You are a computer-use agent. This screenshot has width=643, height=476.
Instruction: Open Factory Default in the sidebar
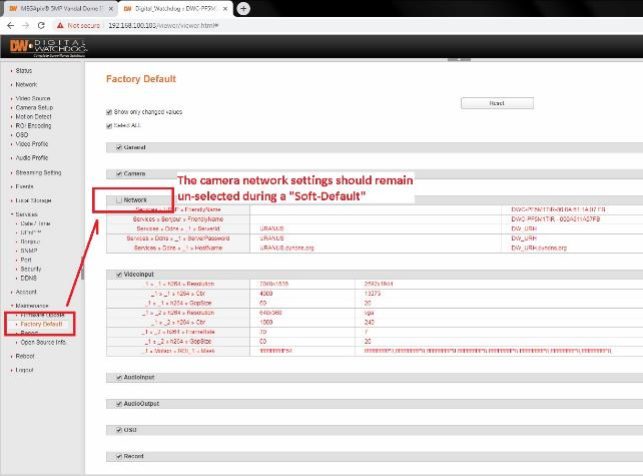[x=41, y=324]
